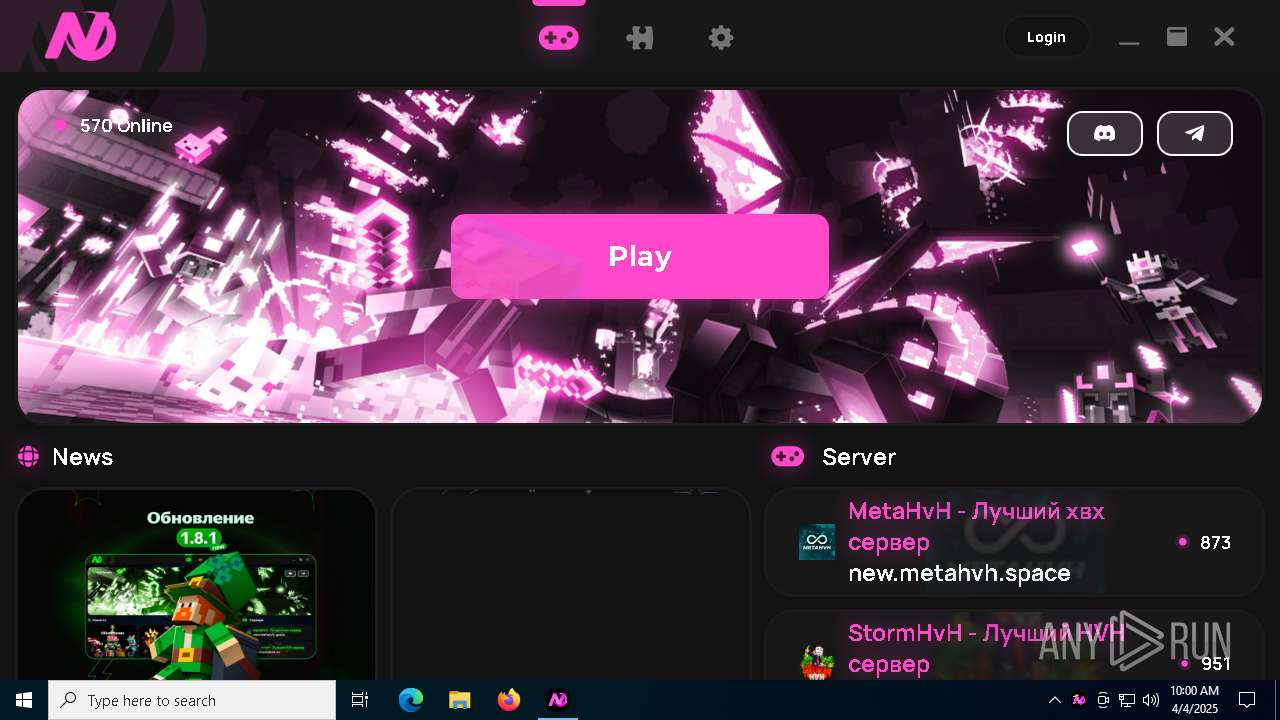Click the News section heading

(83, 457)
